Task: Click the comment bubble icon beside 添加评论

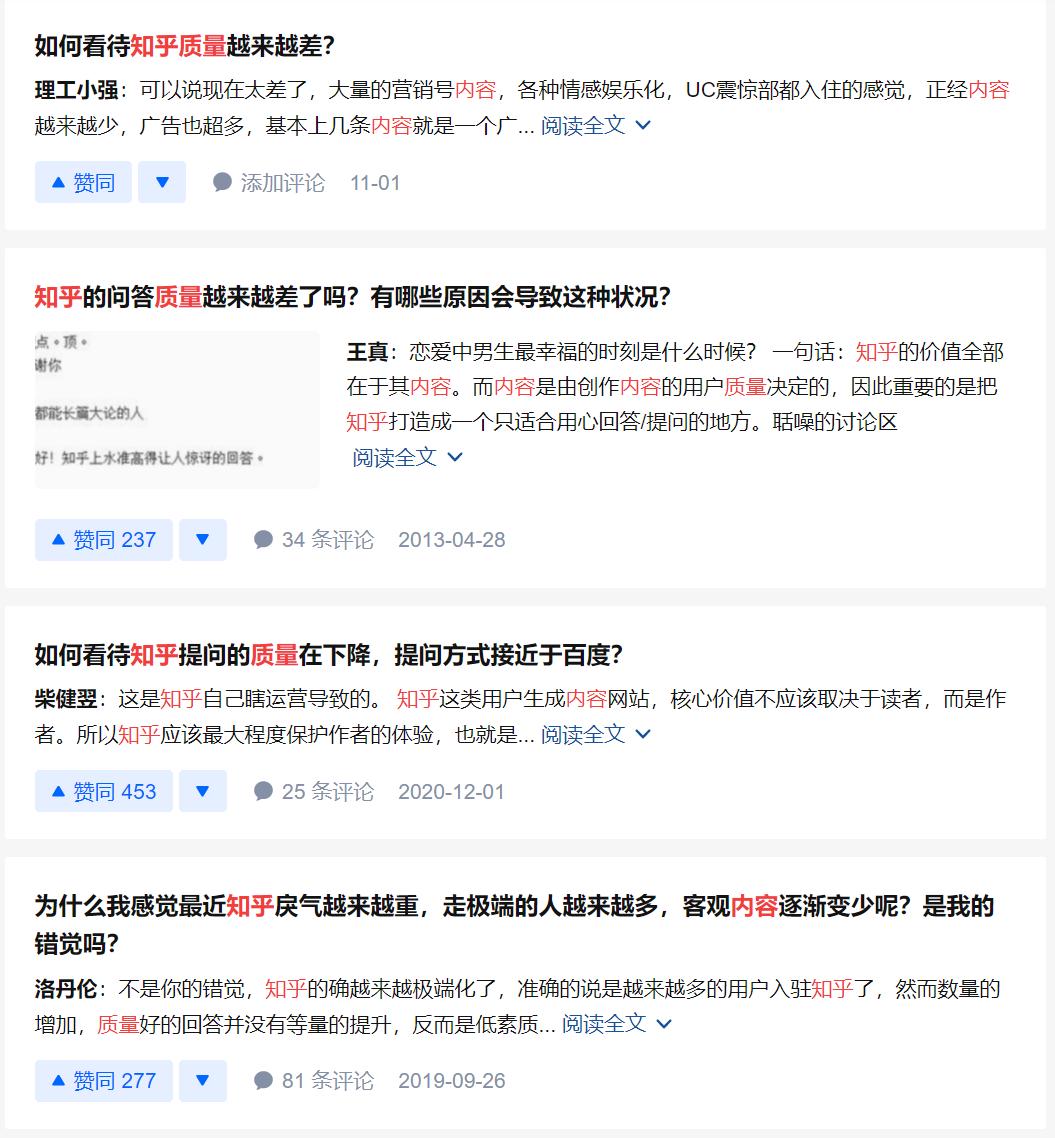Action: [222, 182]
